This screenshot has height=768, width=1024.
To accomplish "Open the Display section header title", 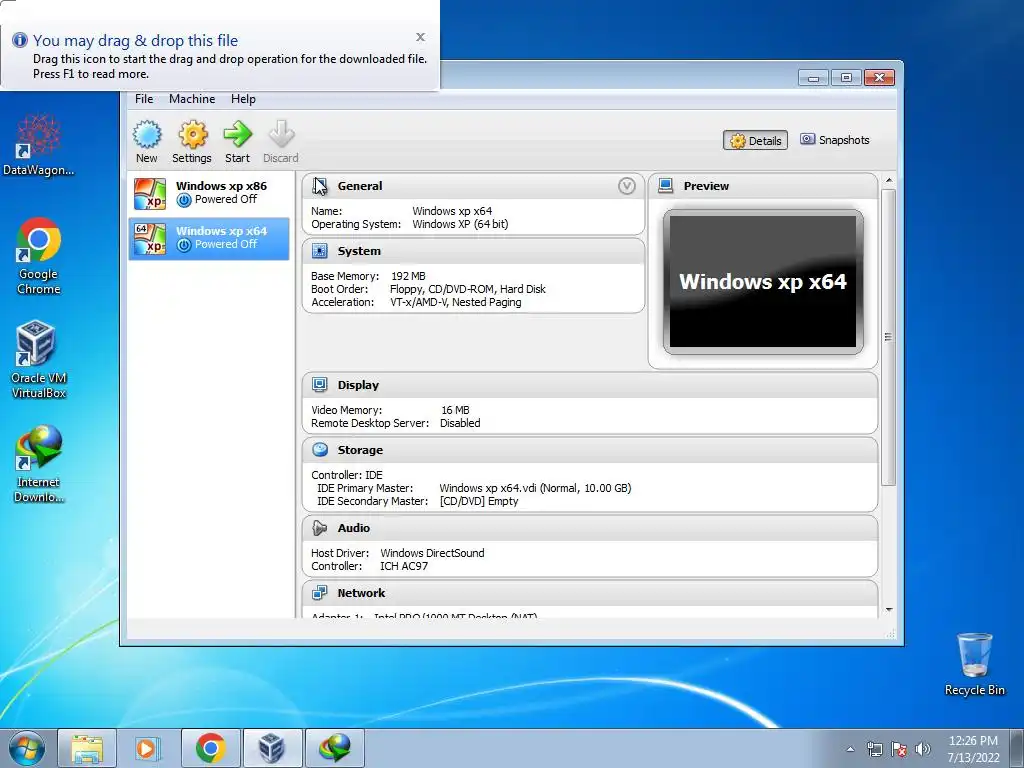I will pyautogui.click(x=358, y=385).
